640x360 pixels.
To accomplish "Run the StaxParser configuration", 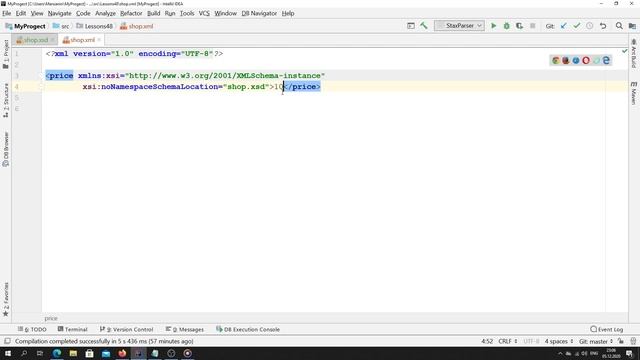I will 493,26.
